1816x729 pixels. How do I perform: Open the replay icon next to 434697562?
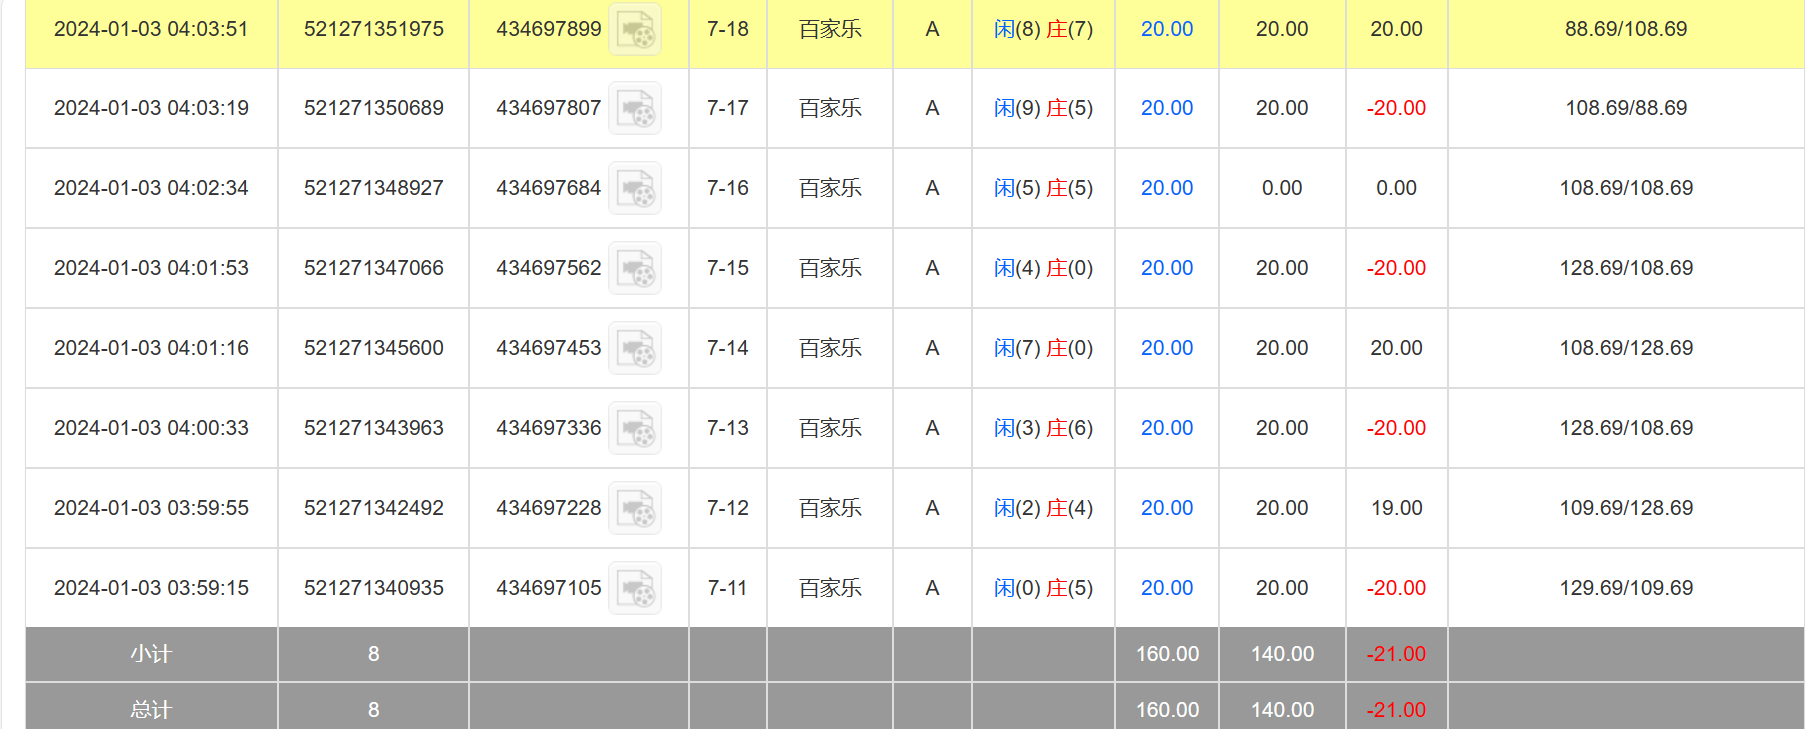coord(635,268)
